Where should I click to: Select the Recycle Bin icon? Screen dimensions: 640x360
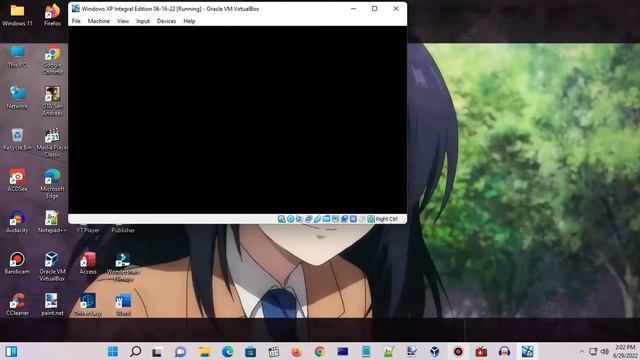(x=17, y=139)
